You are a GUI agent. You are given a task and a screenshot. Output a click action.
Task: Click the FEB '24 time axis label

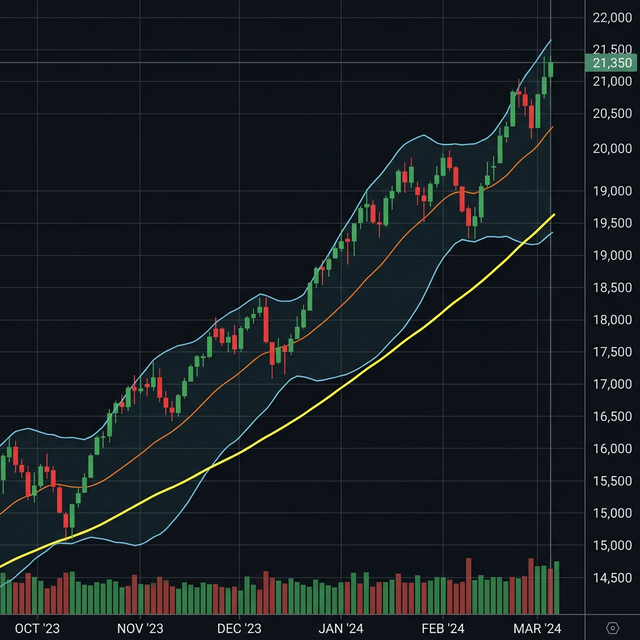[443, 628]
